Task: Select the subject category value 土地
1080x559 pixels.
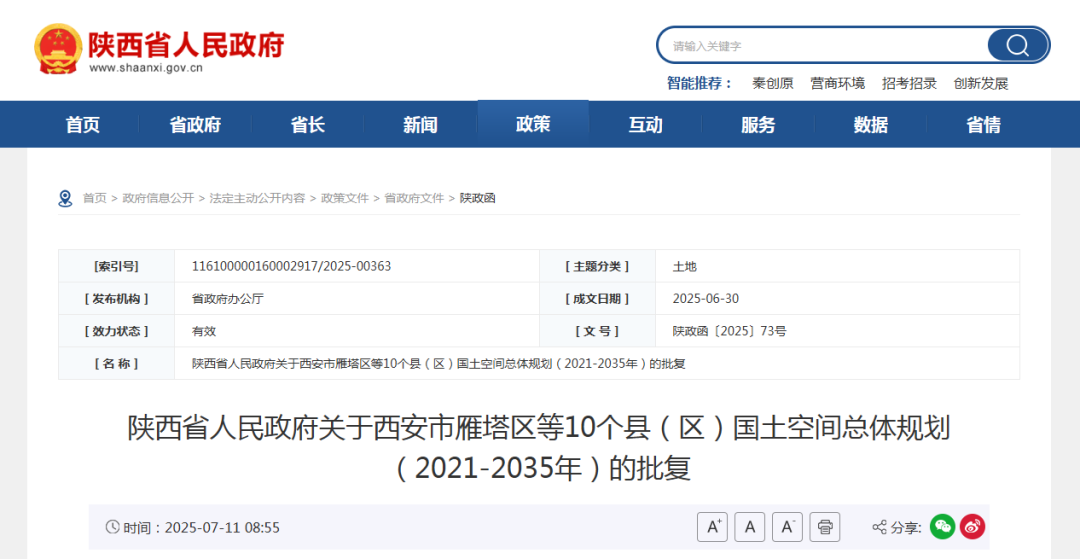Action: [x=685, y=266]
